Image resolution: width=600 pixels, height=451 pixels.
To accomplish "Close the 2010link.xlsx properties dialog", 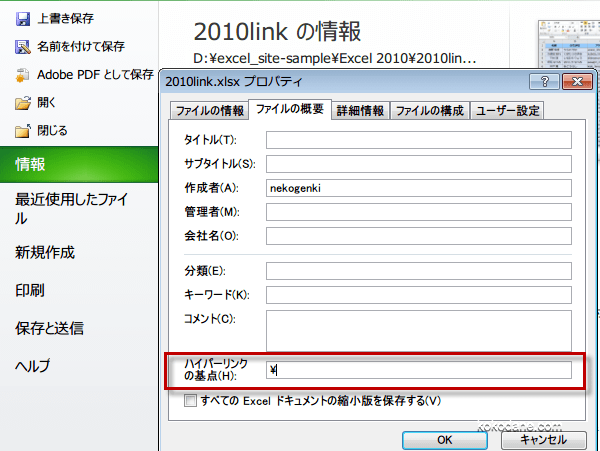I will point(577,81).
